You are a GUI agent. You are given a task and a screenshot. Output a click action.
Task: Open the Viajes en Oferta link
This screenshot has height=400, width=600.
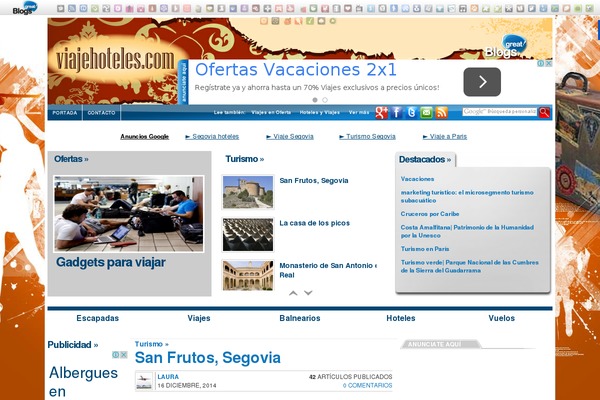[x=271, y=113]
